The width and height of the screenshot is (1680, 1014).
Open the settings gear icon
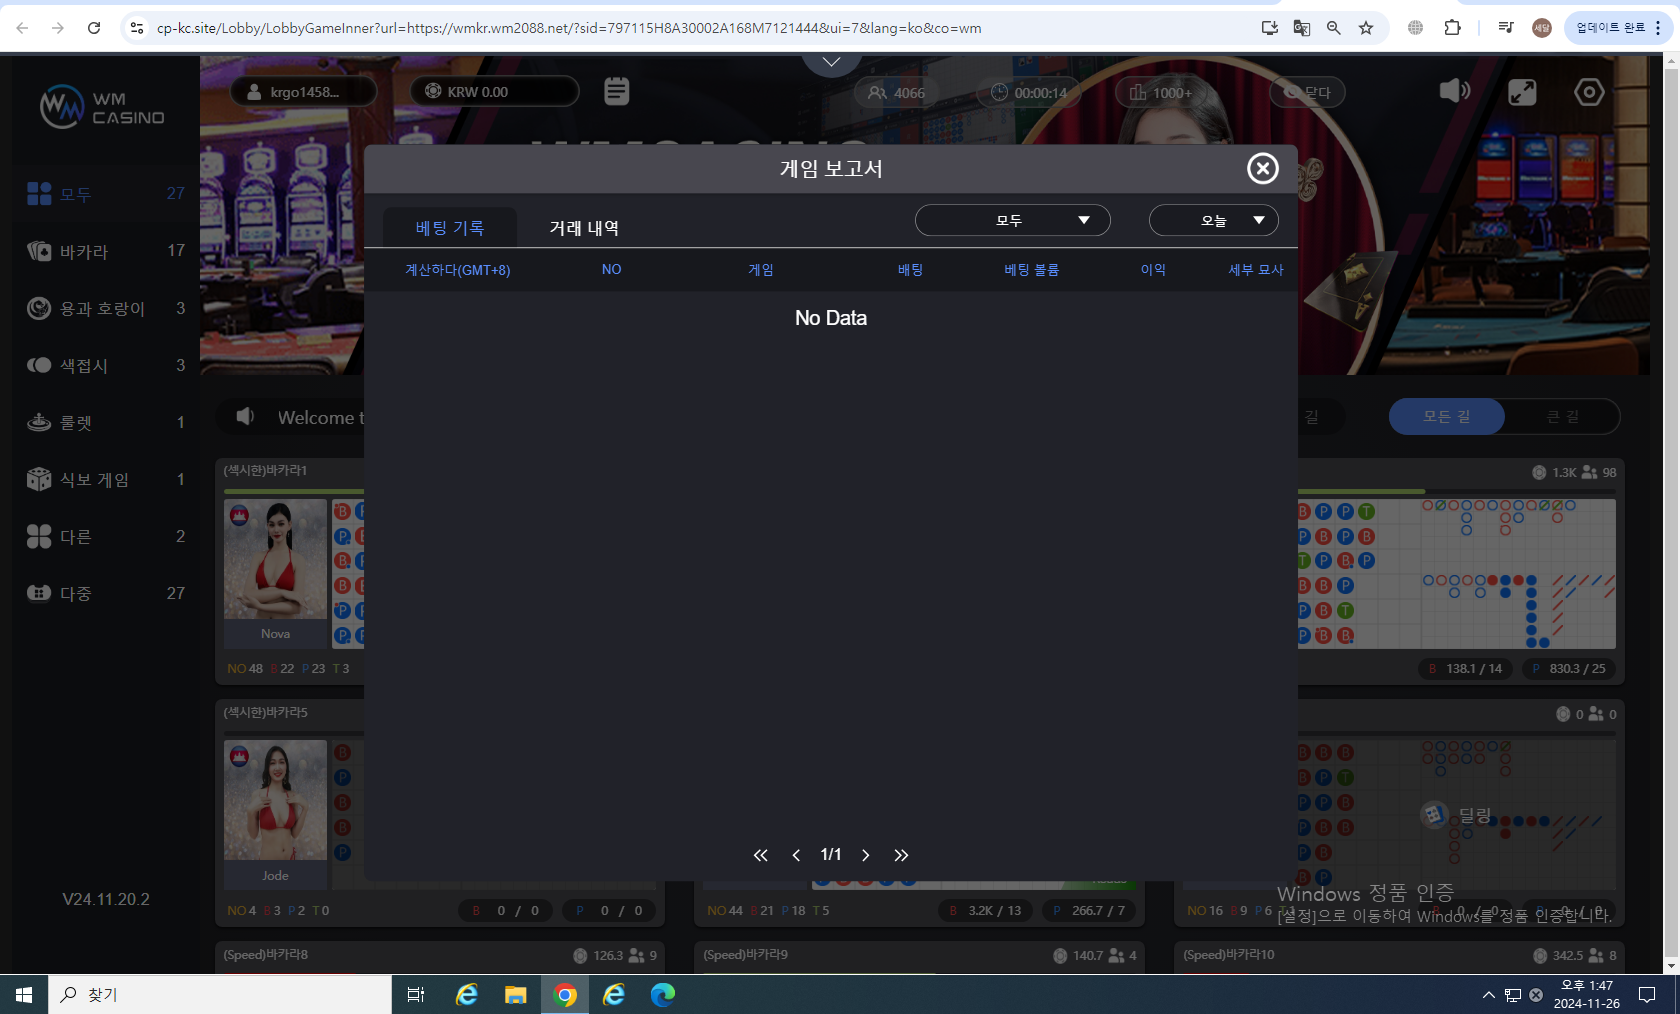tap(1588, 92)
